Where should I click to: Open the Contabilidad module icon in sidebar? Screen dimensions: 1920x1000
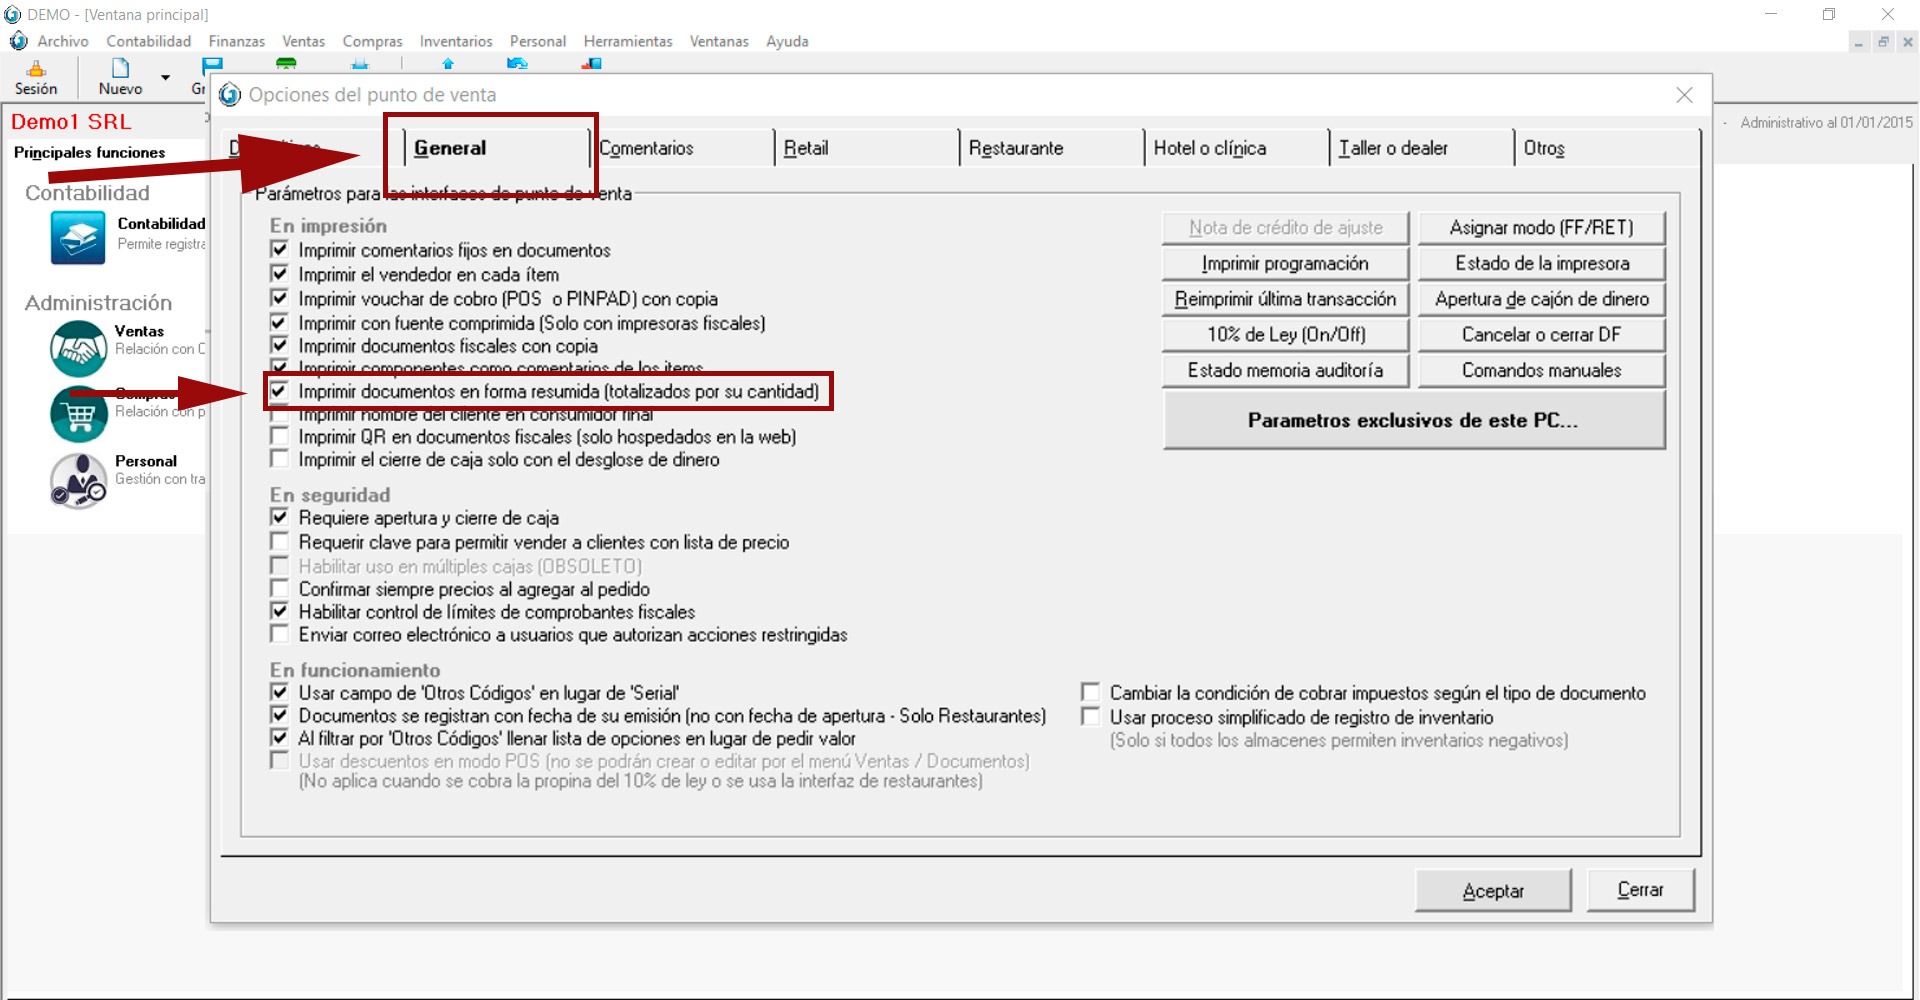coord(77,238)
